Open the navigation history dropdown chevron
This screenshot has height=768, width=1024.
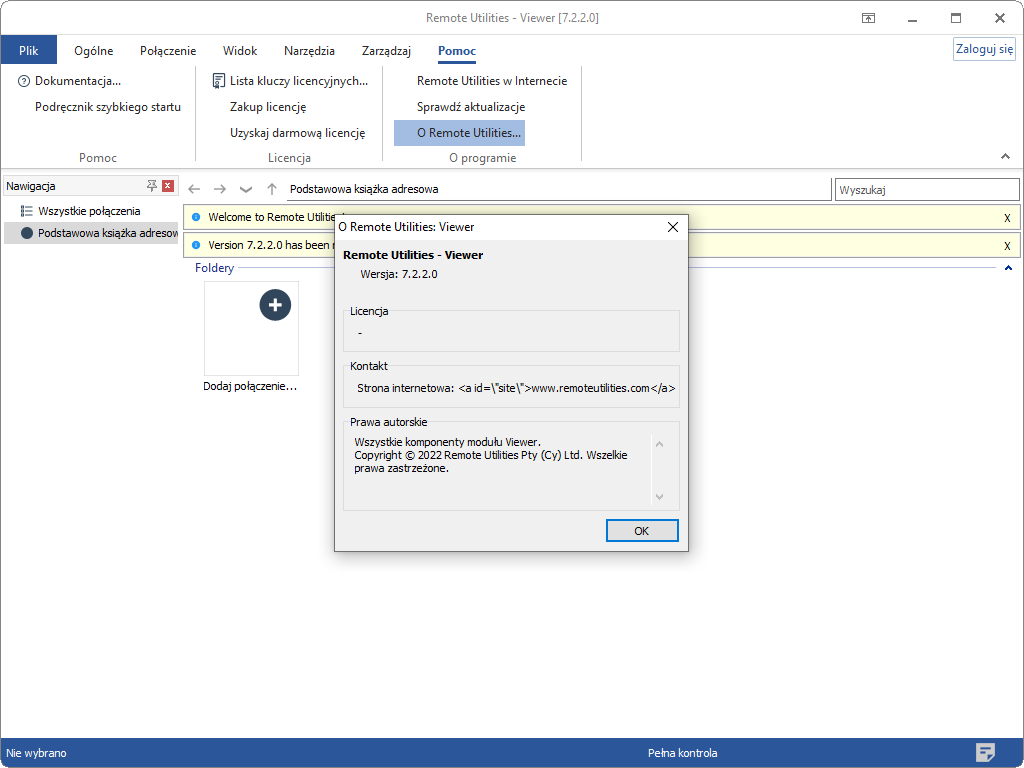tap(246, 189)
